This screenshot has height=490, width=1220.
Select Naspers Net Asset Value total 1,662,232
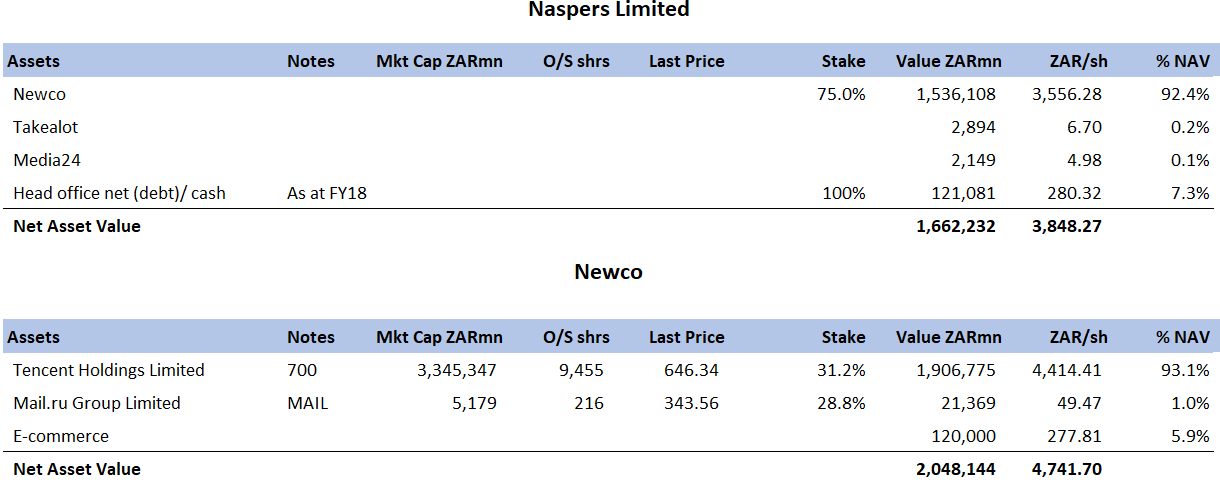click(x=955, y=226)
